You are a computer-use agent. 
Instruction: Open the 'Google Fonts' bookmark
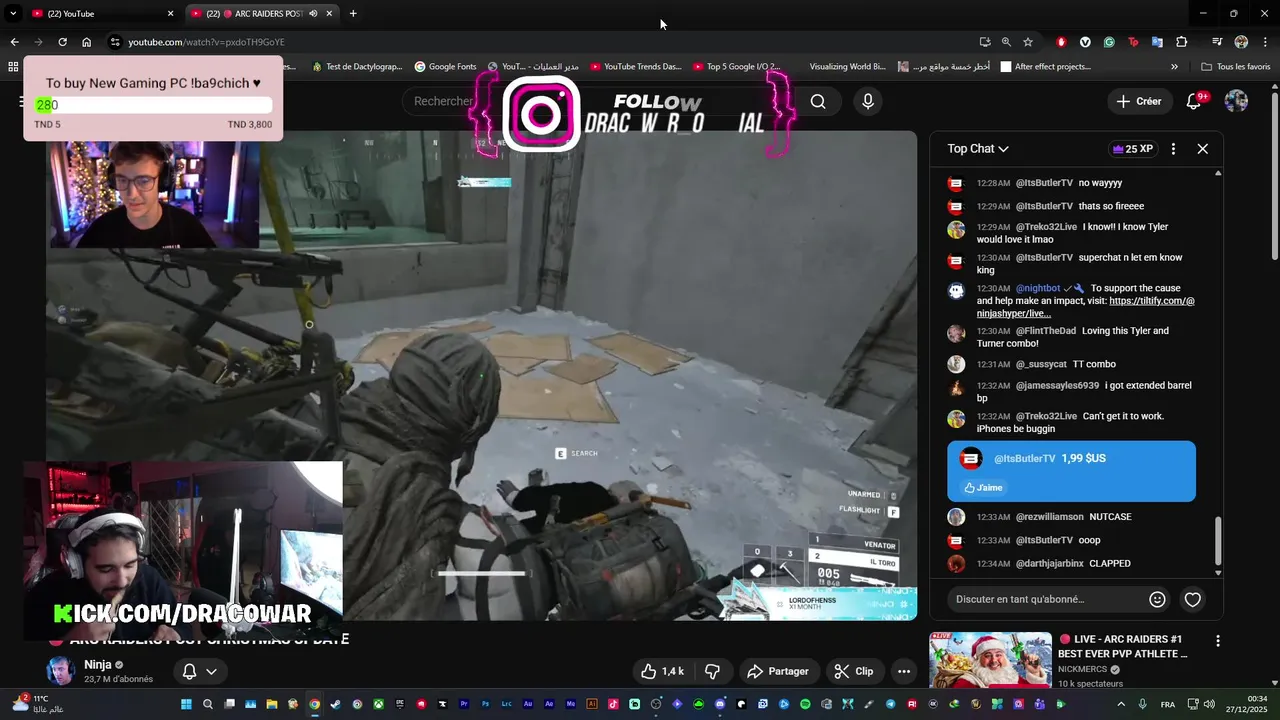pos(445,67)
